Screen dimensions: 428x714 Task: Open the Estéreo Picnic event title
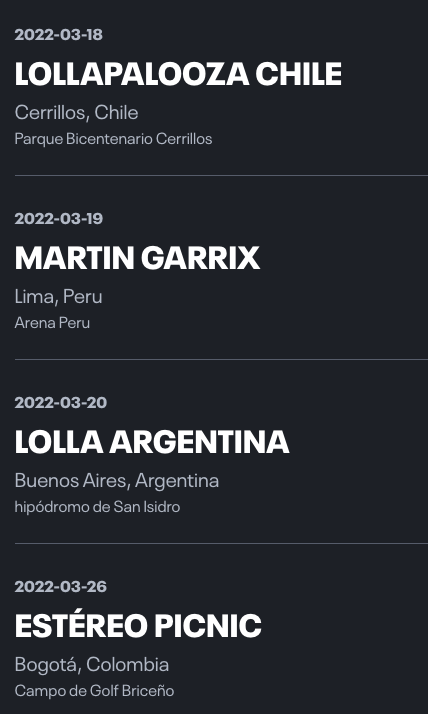(138, 626)
